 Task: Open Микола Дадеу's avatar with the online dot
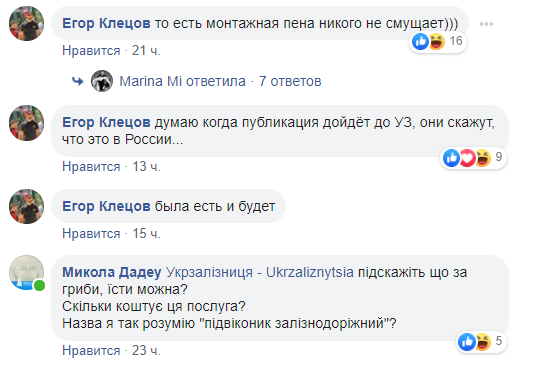(26, 273)
